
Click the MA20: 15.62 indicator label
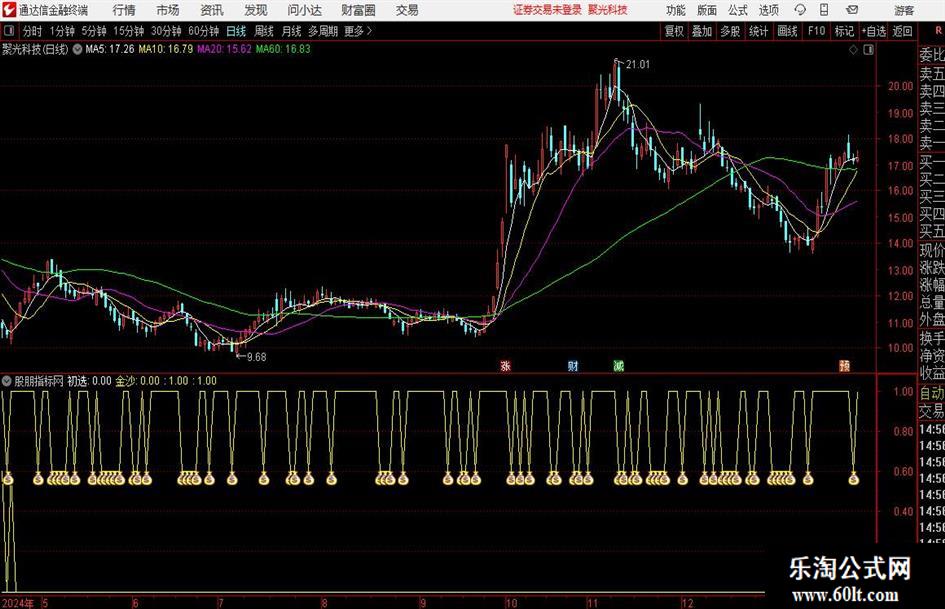coord(224,49)
